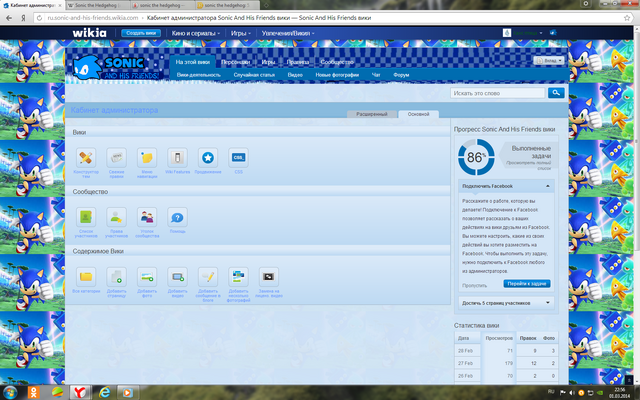640x400 pixels.
Task: Open the notifications icon beside the username
Action: [553, 33]
